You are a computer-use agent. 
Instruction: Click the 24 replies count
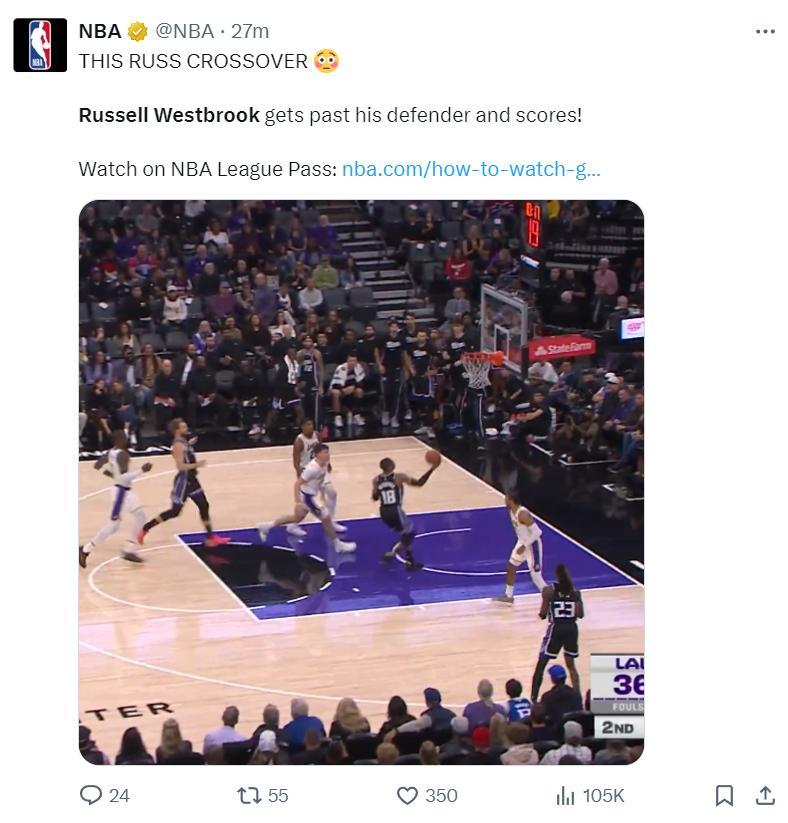click(x=119, y=796)
